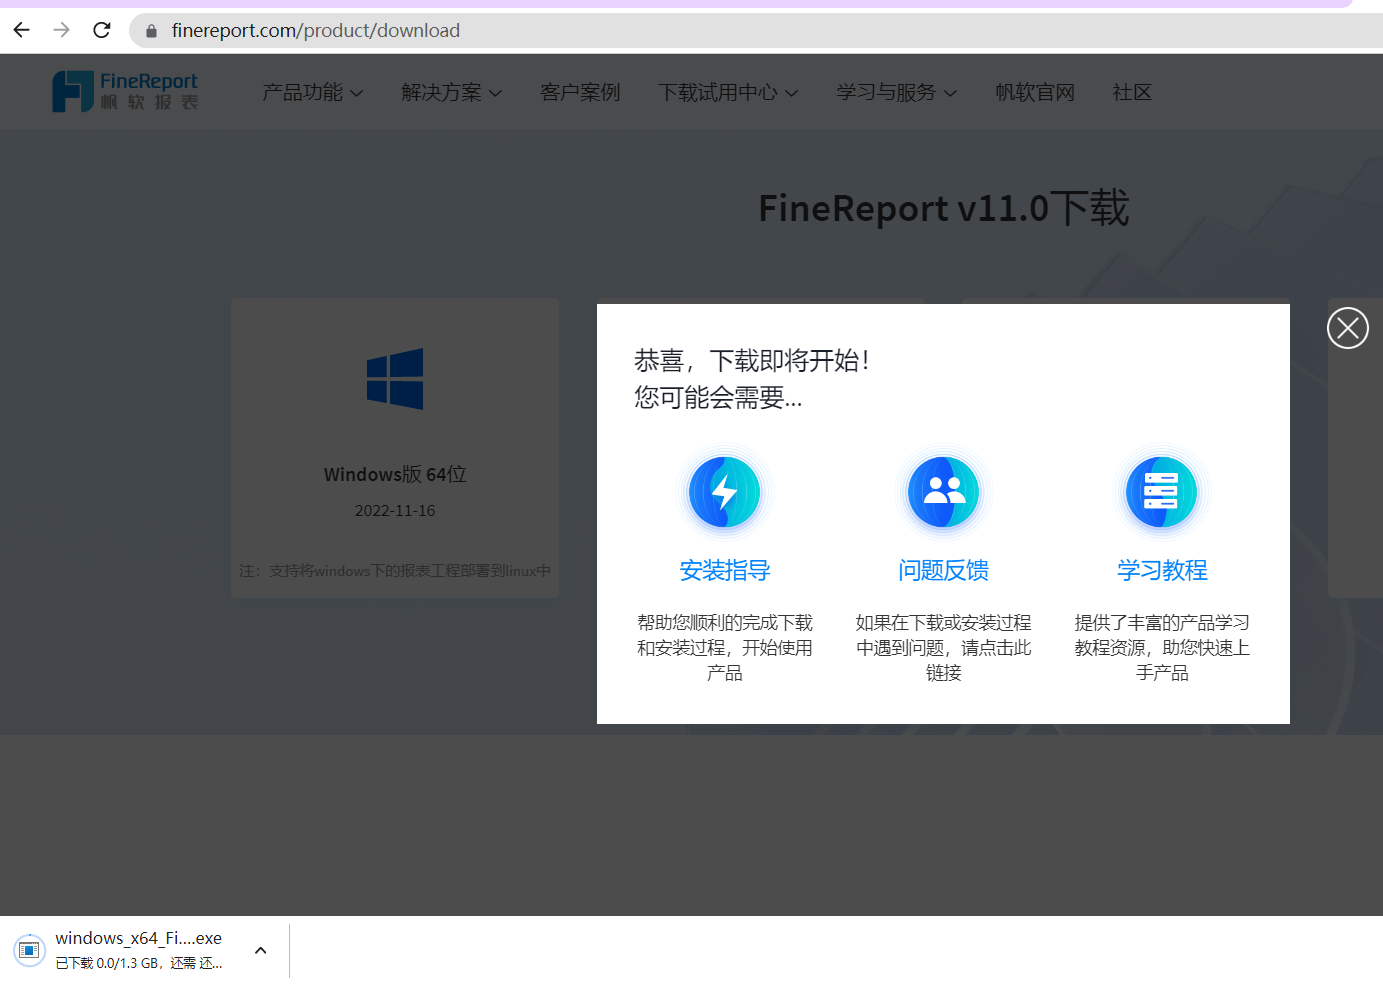The height and width of the screenshot is (985, 1383).
Task: Click the 安装指导 lightning bolt icon
Action: 725,491
